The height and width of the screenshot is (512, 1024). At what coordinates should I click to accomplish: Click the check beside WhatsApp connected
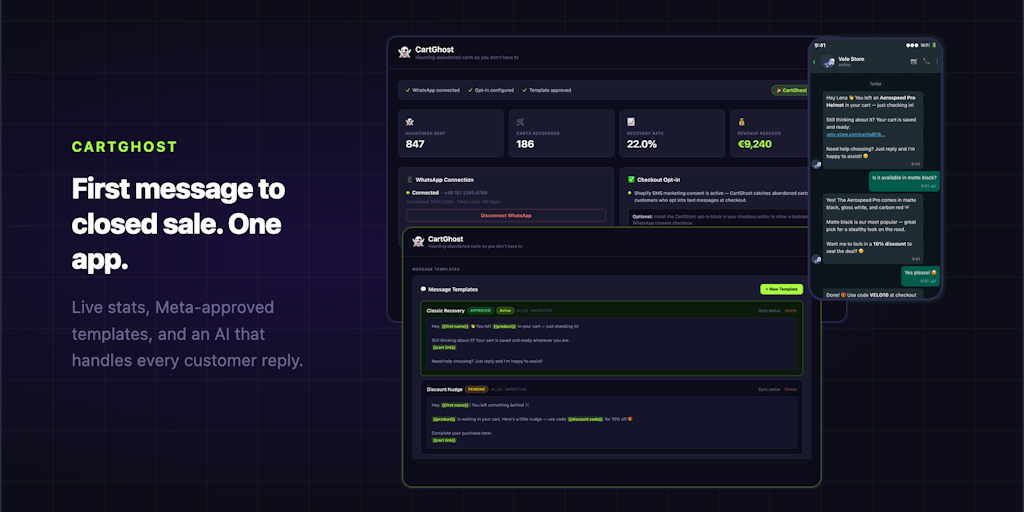[x=408, y=90]
